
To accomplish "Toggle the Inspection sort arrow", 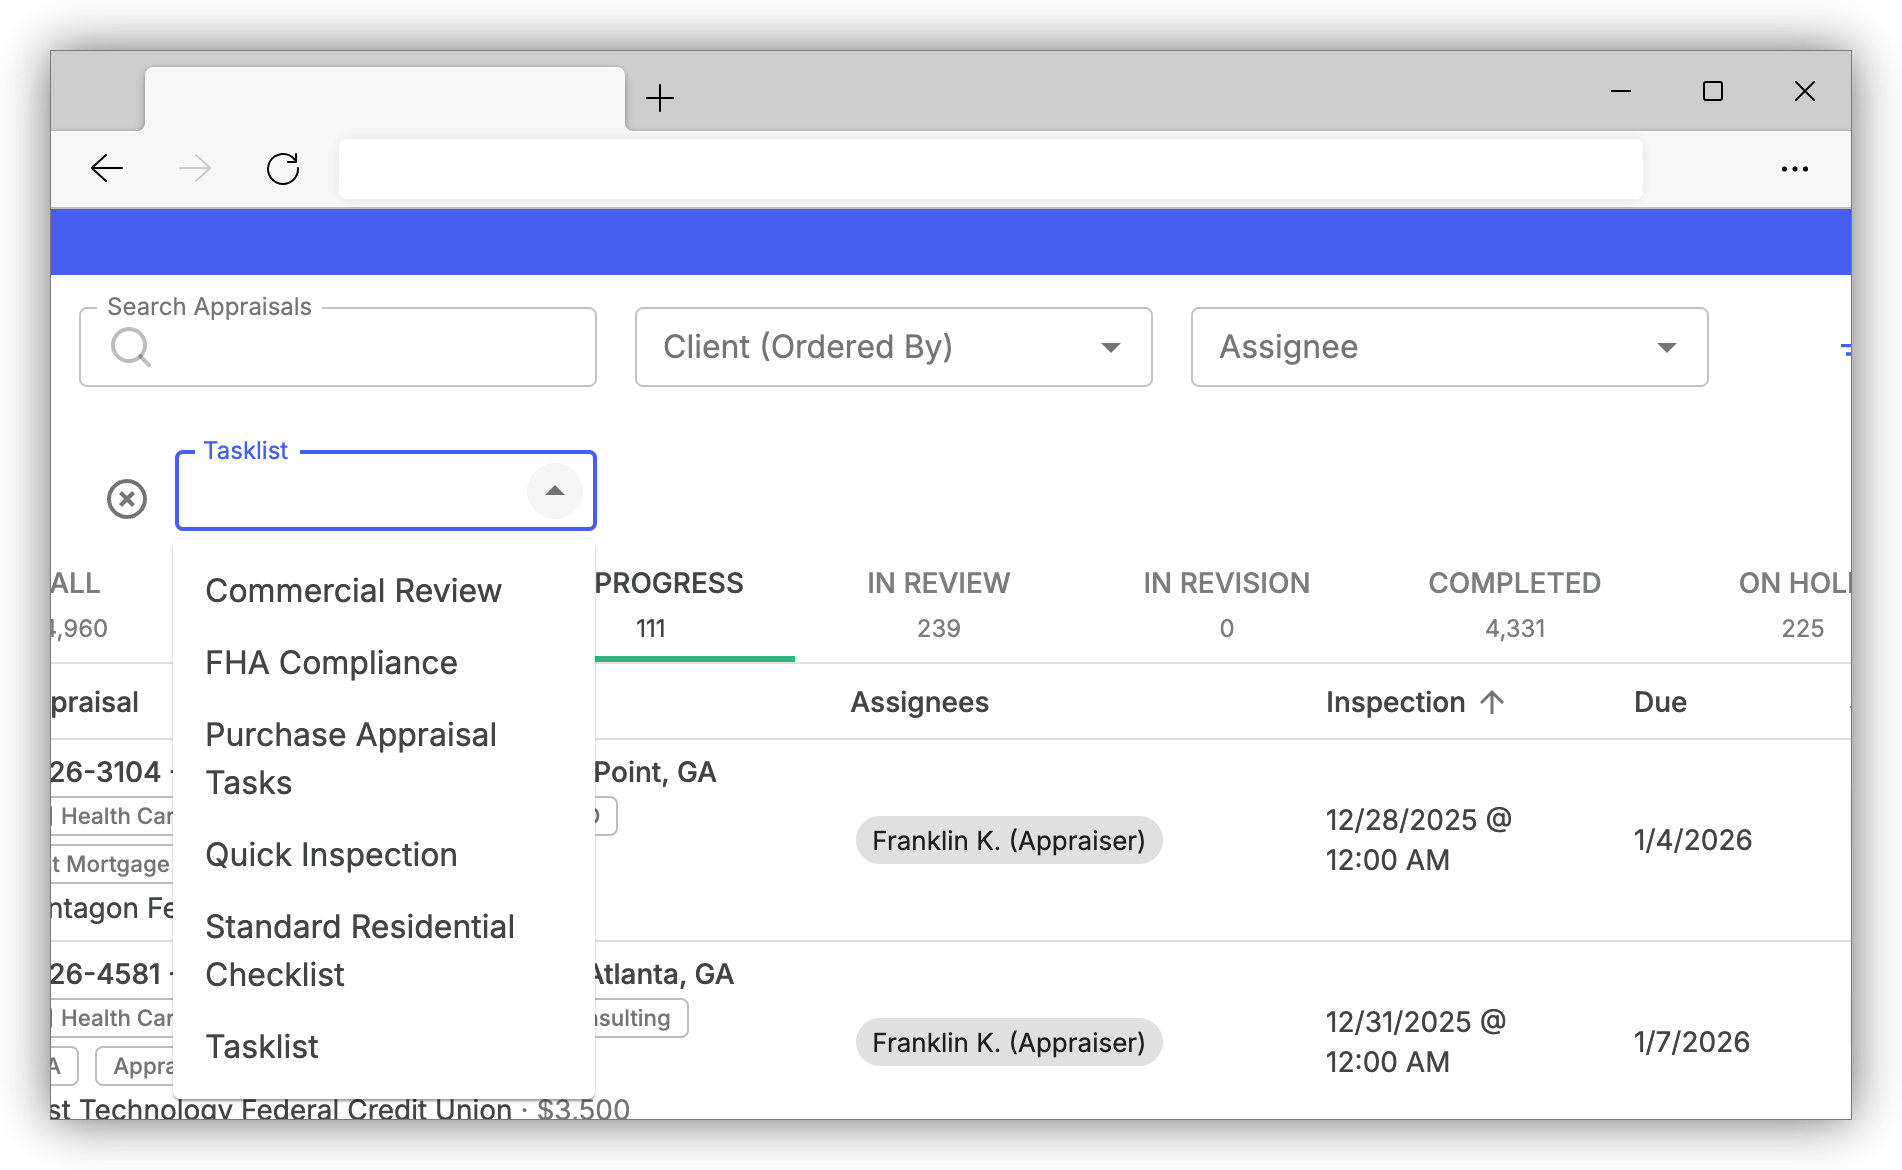I will tap(1492, 702).
